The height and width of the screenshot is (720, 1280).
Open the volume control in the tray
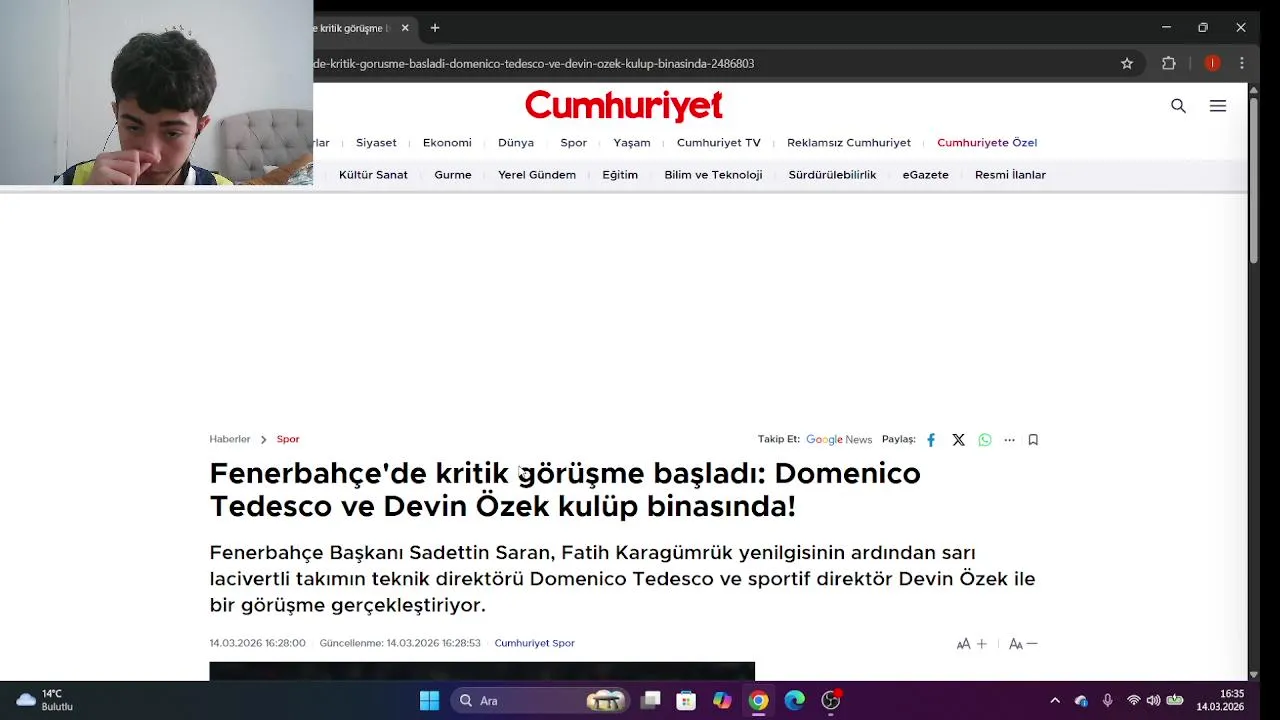(1153, 701)
